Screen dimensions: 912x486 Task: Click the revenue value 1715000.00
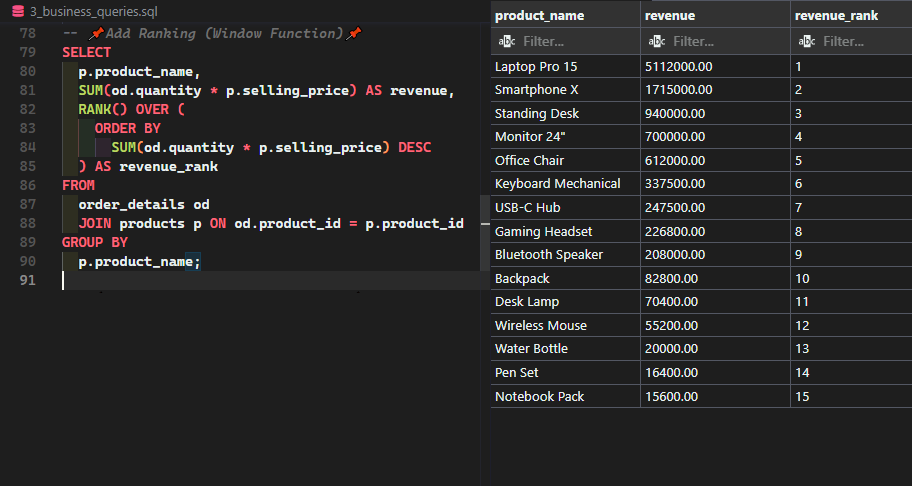(x=678, y=90)
